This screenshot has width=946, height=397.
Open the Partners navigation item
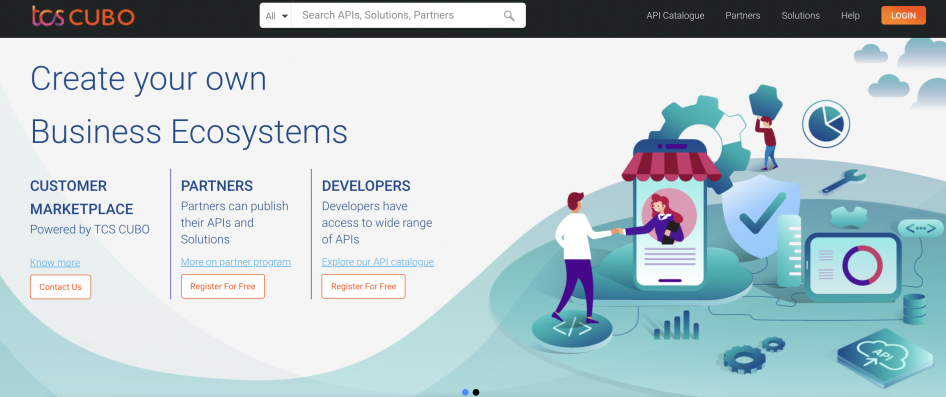point(743,16)
